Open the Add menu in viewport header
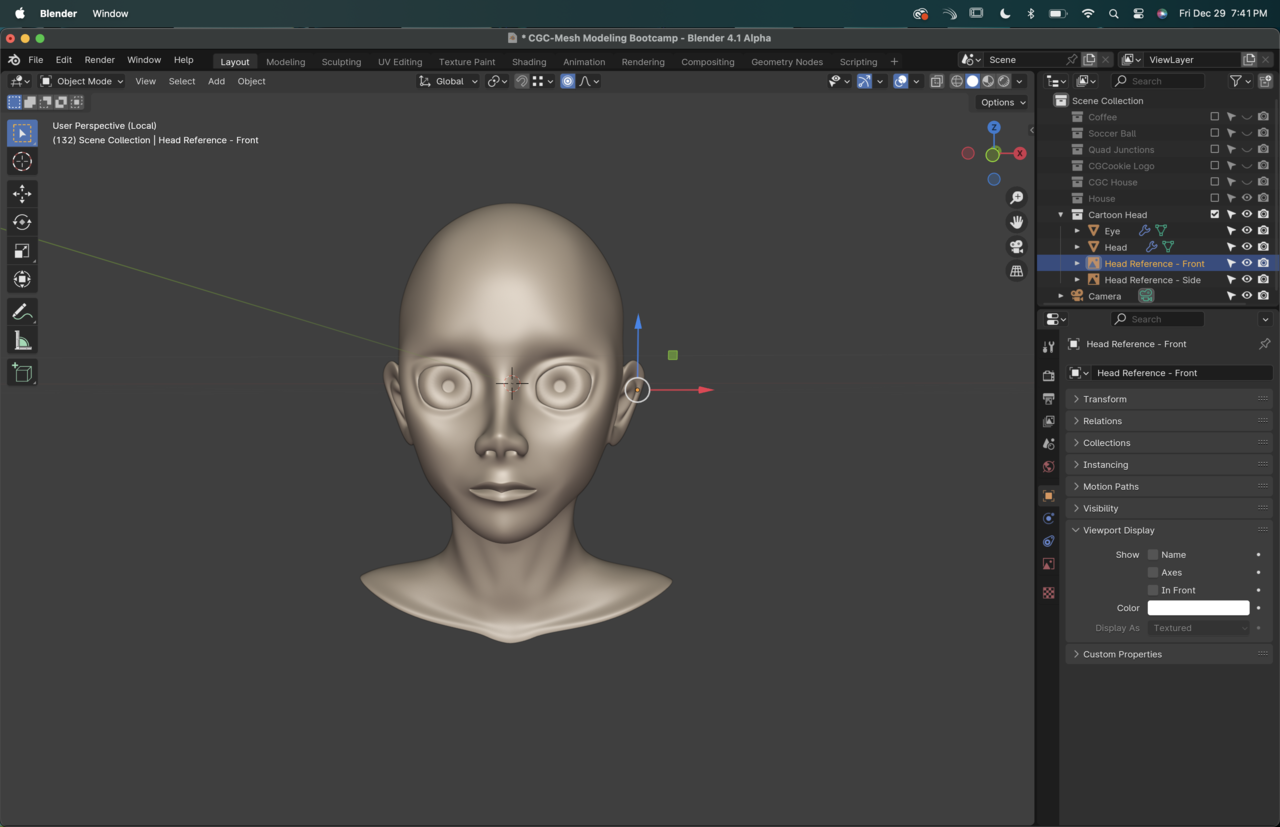1280x827 pixels. [x=216, y=81]
